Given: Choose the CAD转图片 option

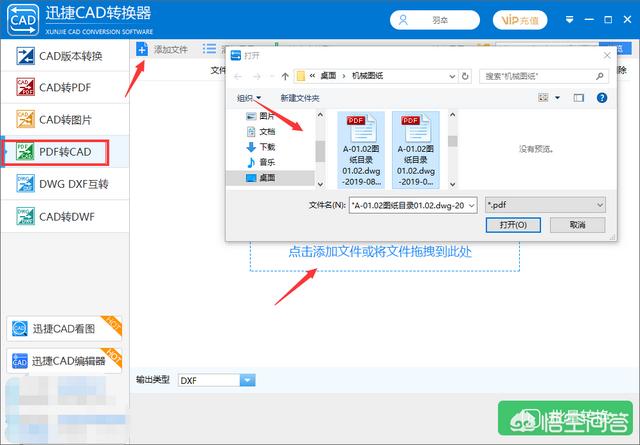Looking at the screenshot, I should tap(66, 120).
